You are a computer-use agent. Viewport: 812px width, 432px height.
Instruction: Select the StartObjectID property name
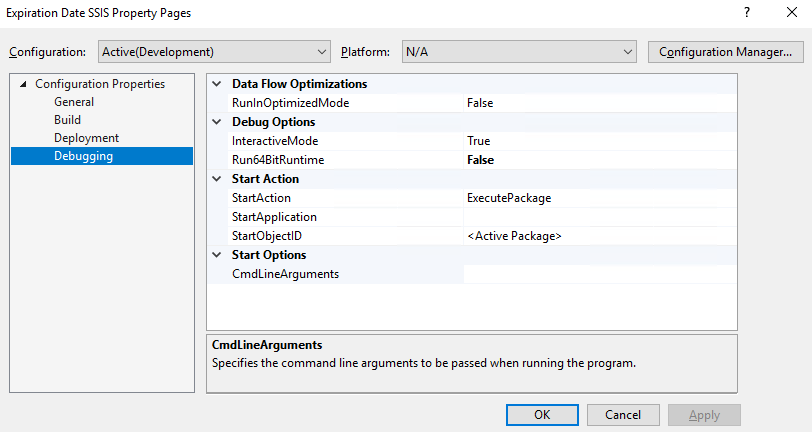[267, 236]
